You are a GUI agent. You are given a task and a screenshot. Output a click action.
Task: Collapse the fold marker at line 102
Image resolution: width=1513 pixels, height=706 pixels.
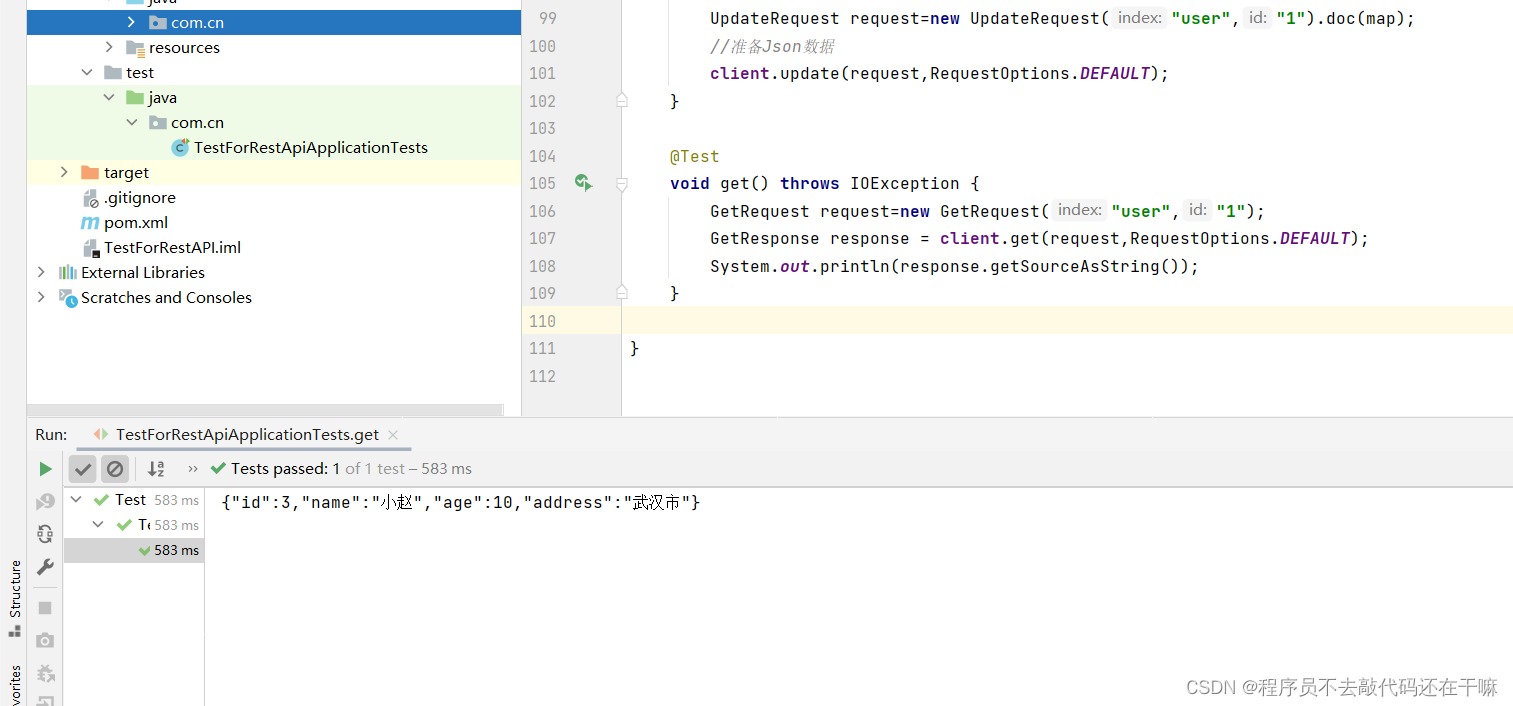[x=622, y=101]
